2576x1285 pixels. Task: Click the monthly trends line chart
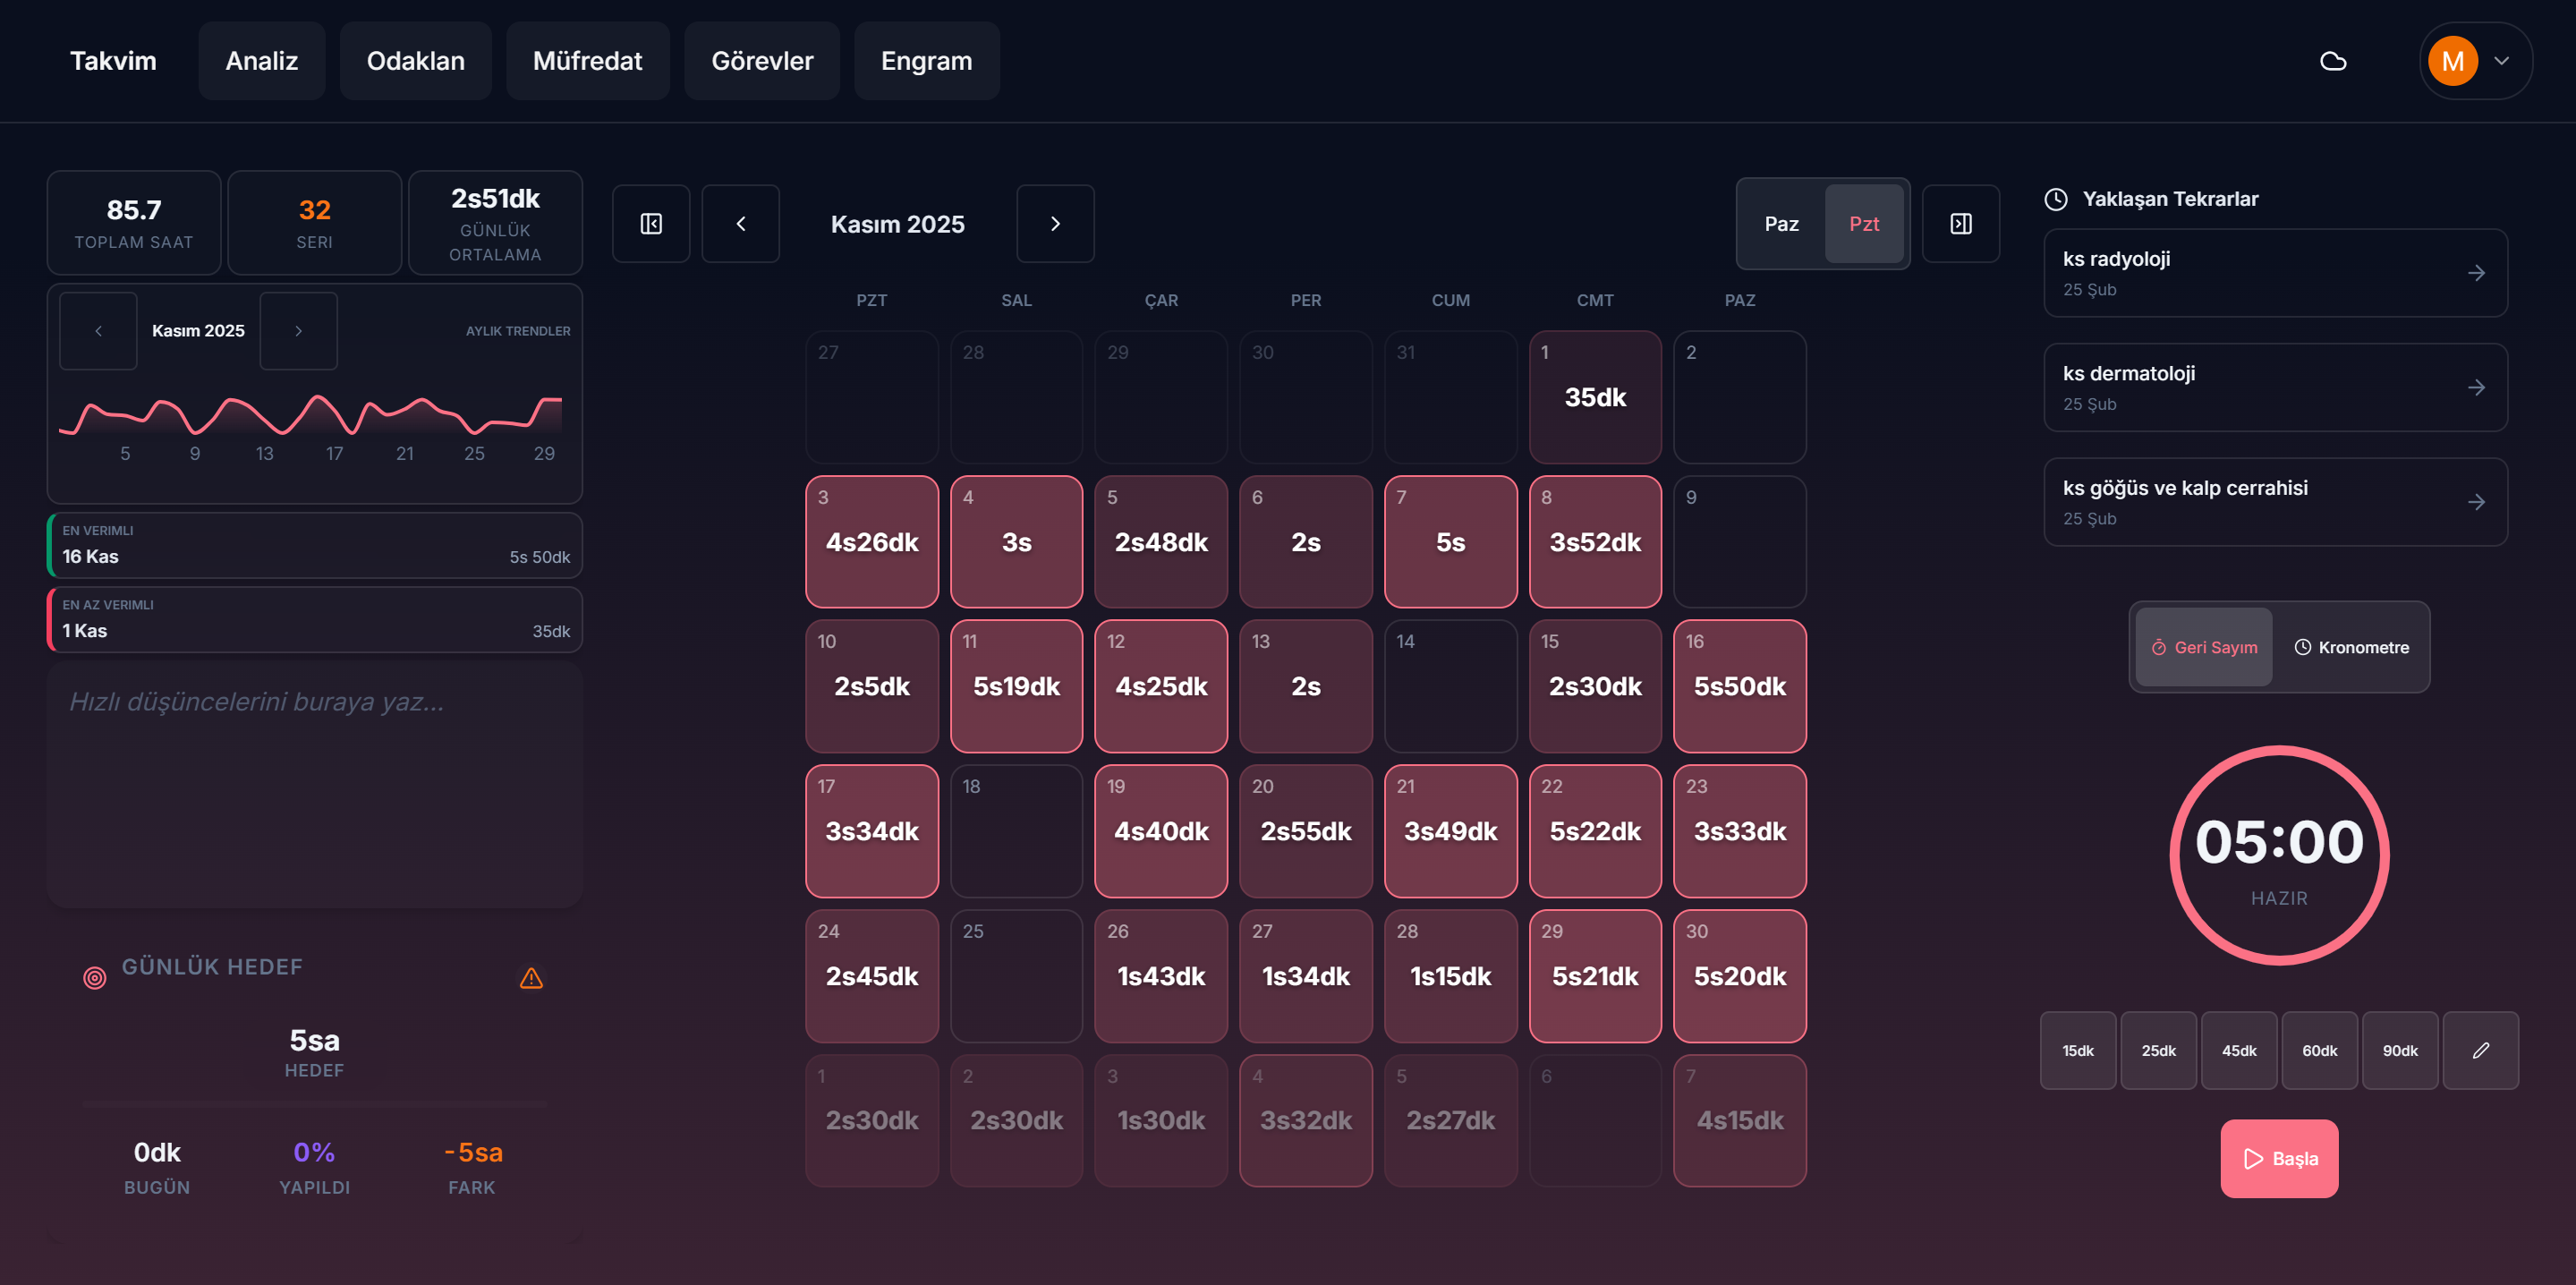[311, 415]
